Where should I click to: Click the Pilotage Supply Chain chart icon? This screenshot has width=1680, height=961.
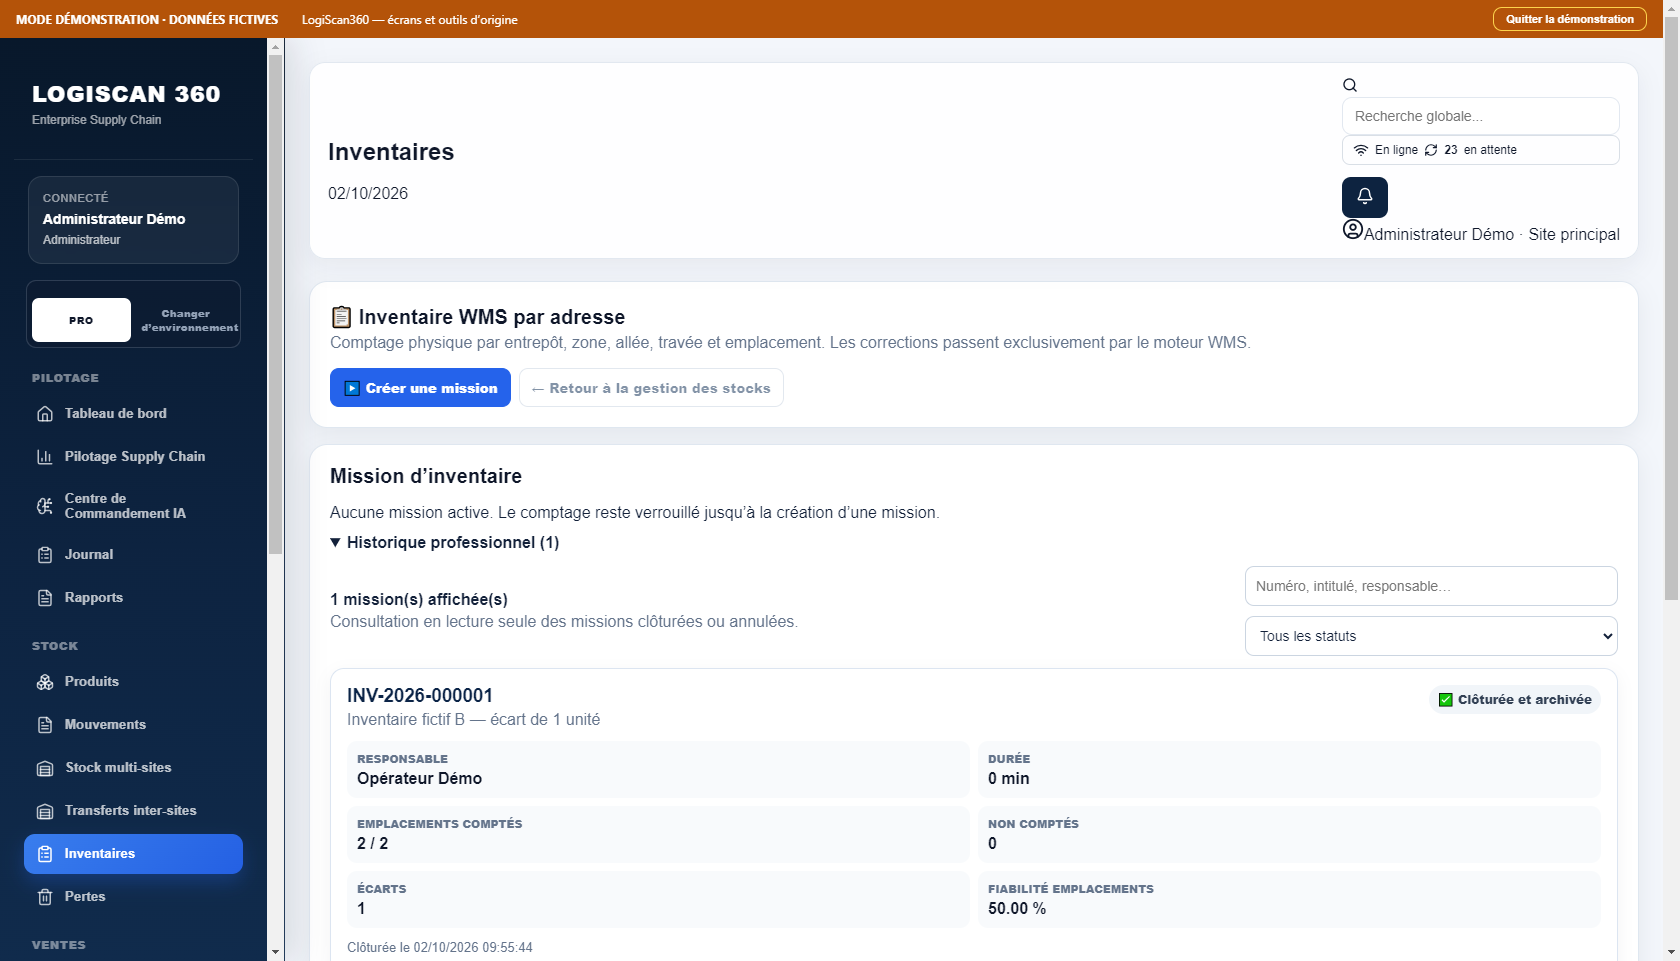[x=45, y=457]
